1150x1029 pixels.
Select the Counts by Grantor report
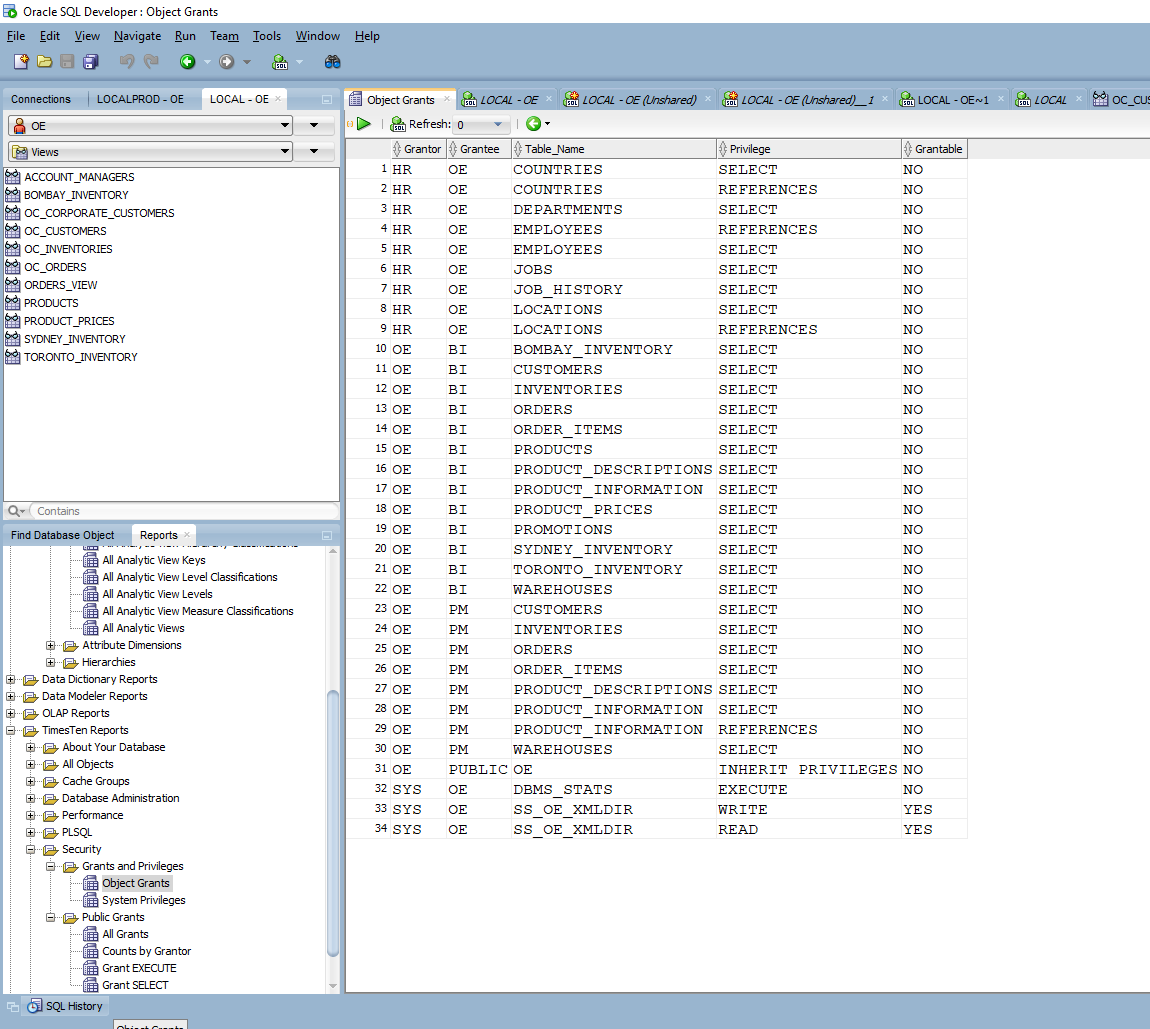coord(147,951)
